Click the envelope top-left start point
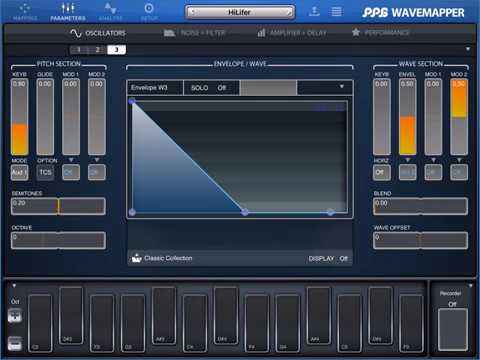Image resolution: width=480 pixels, height=360 pixels. coord(132,101)
